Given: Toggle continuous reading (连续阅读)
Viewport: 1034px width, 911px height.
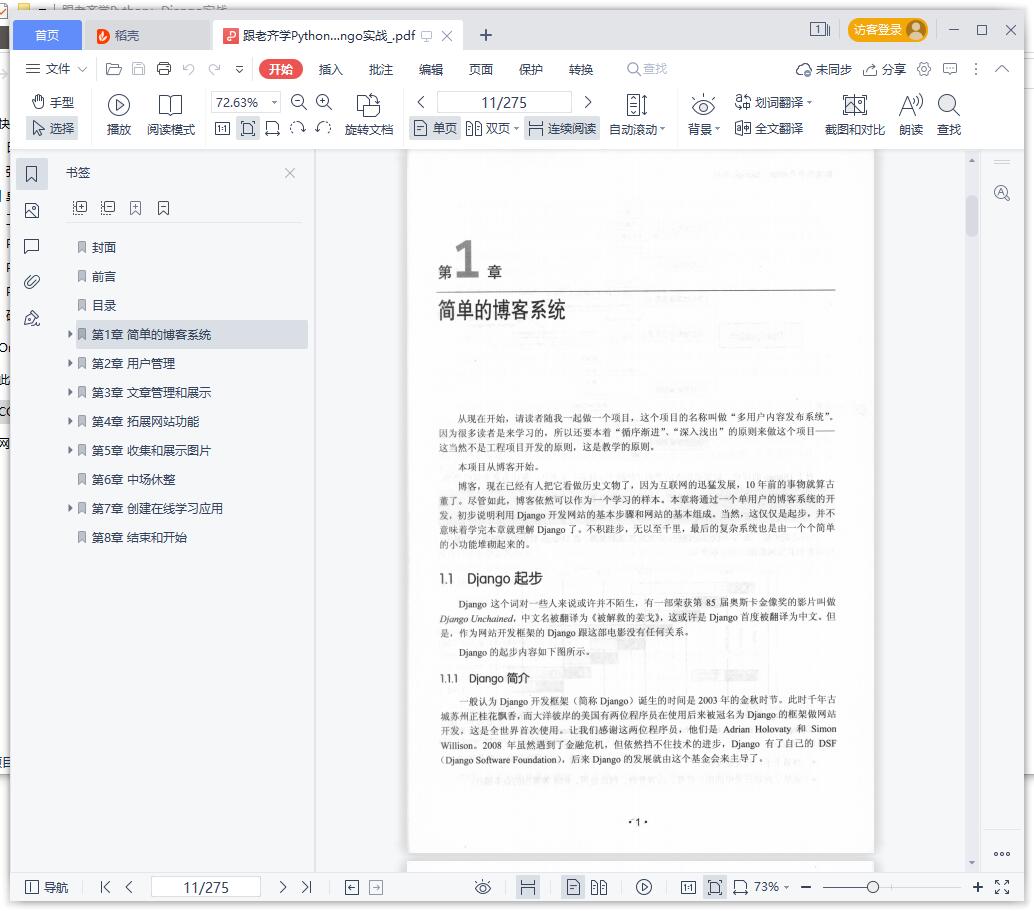Looking at the screenshot, I should (x=563, y=128).
